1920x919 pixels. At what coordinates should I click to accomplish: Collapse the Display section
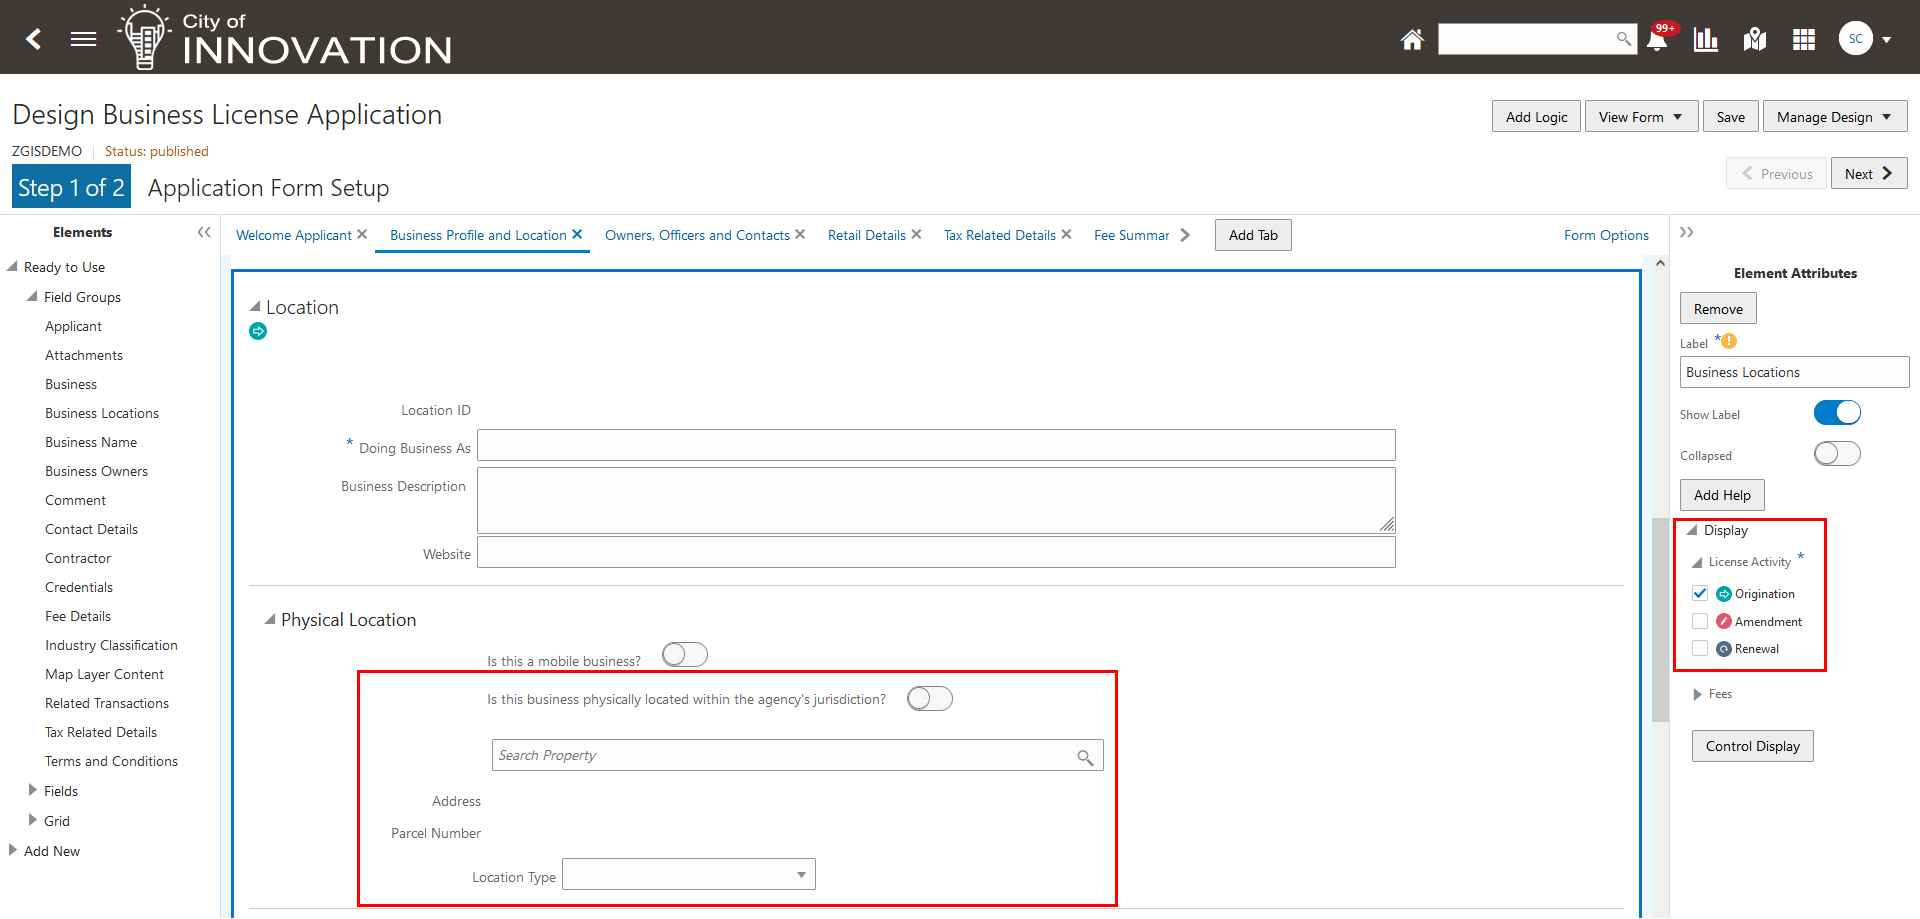click(x=1692, y=530)
